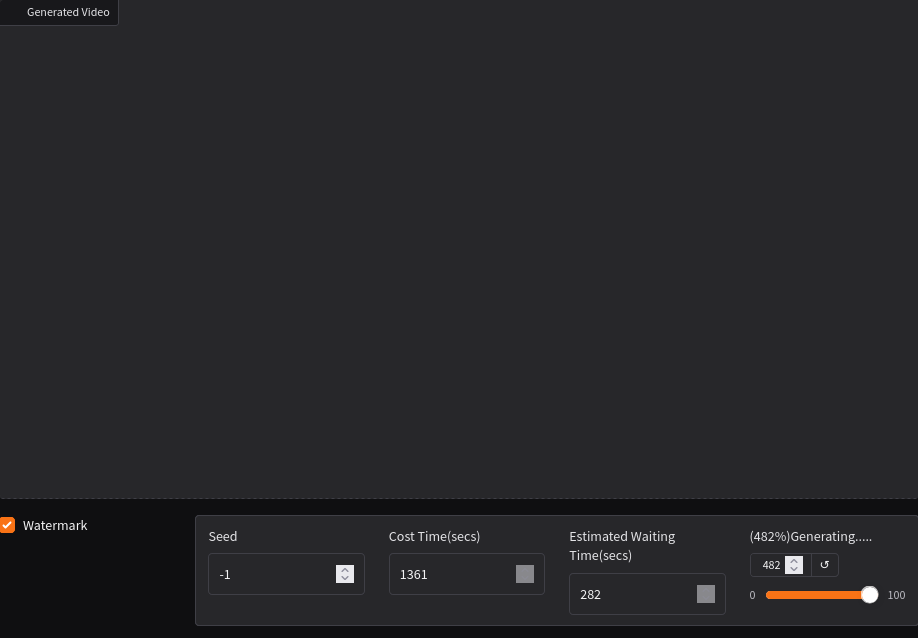Click the Seed label

pos(222,536)
